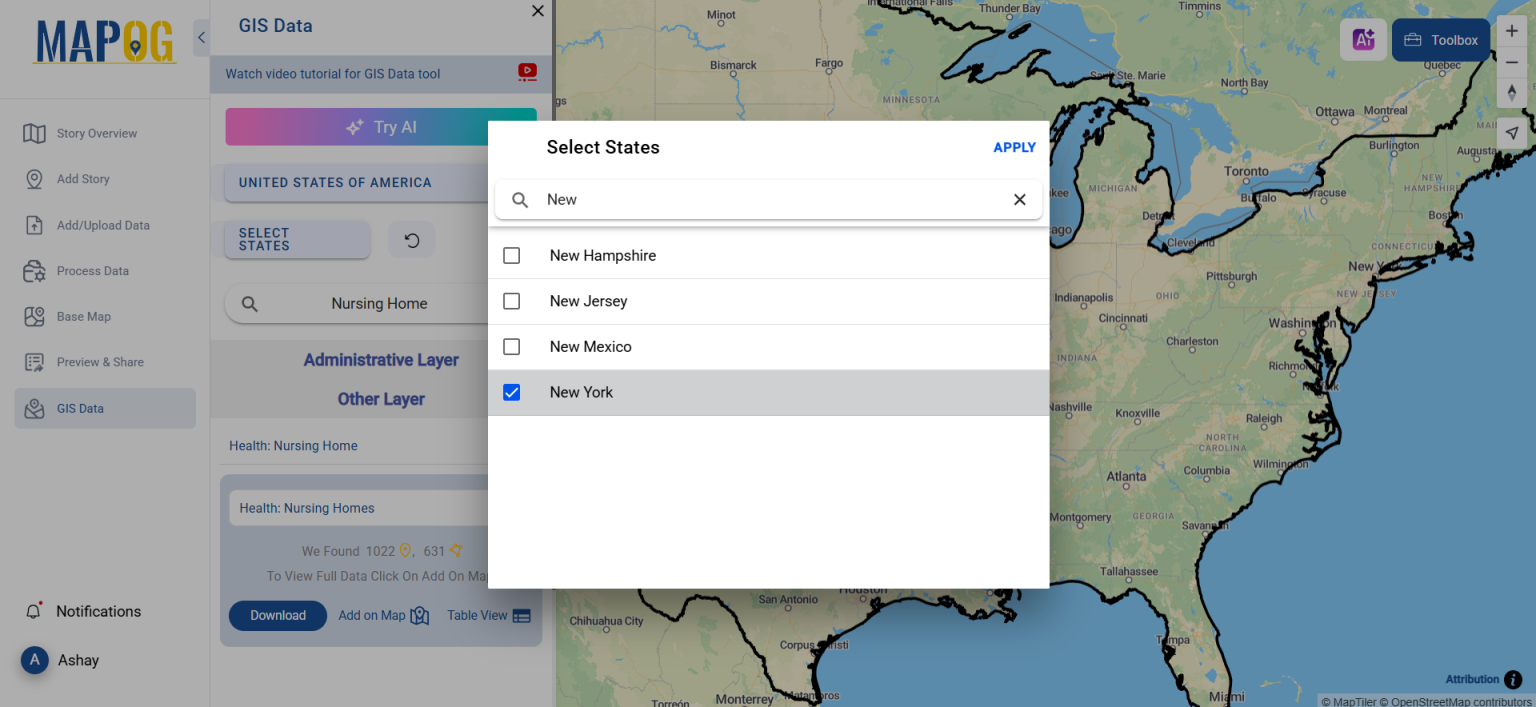Switch to the Administrative Layer tab
The width and height of the screenshot is (1536, 707).
[381, 360]
